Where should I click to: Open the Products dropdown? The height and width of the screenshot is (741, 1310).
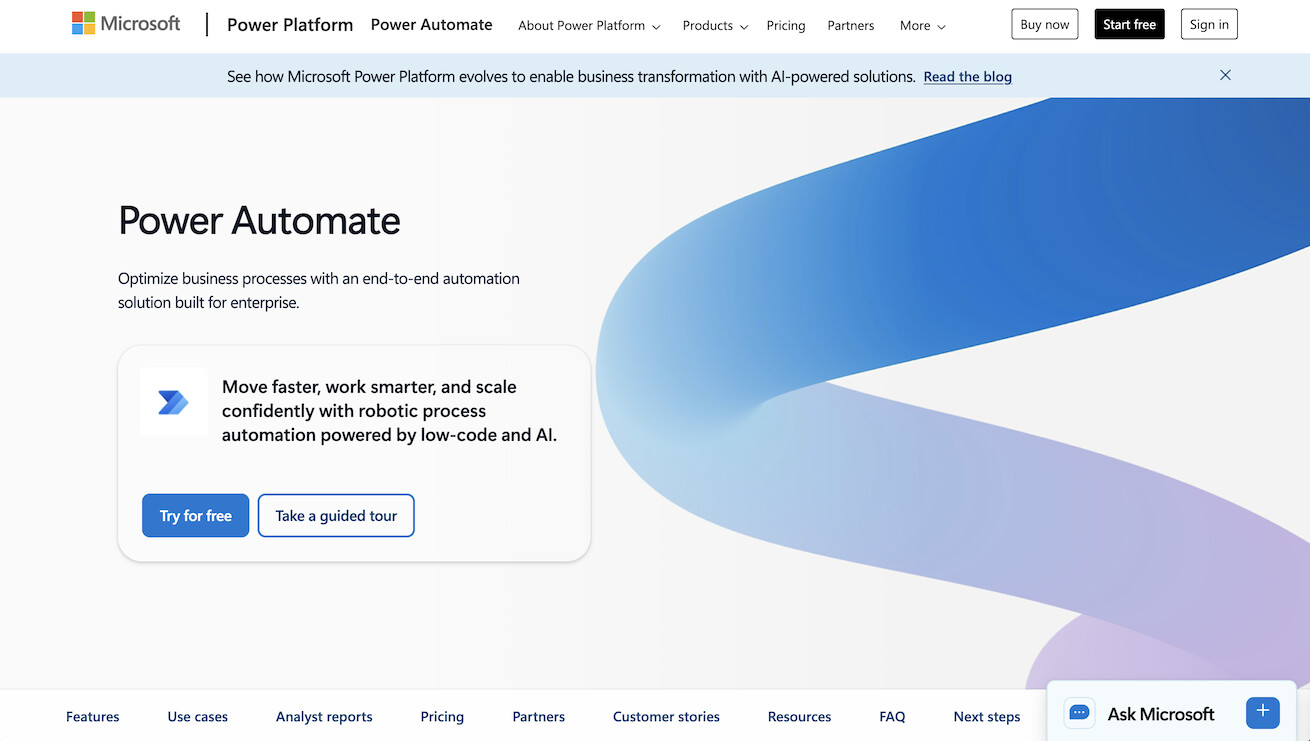714,25
